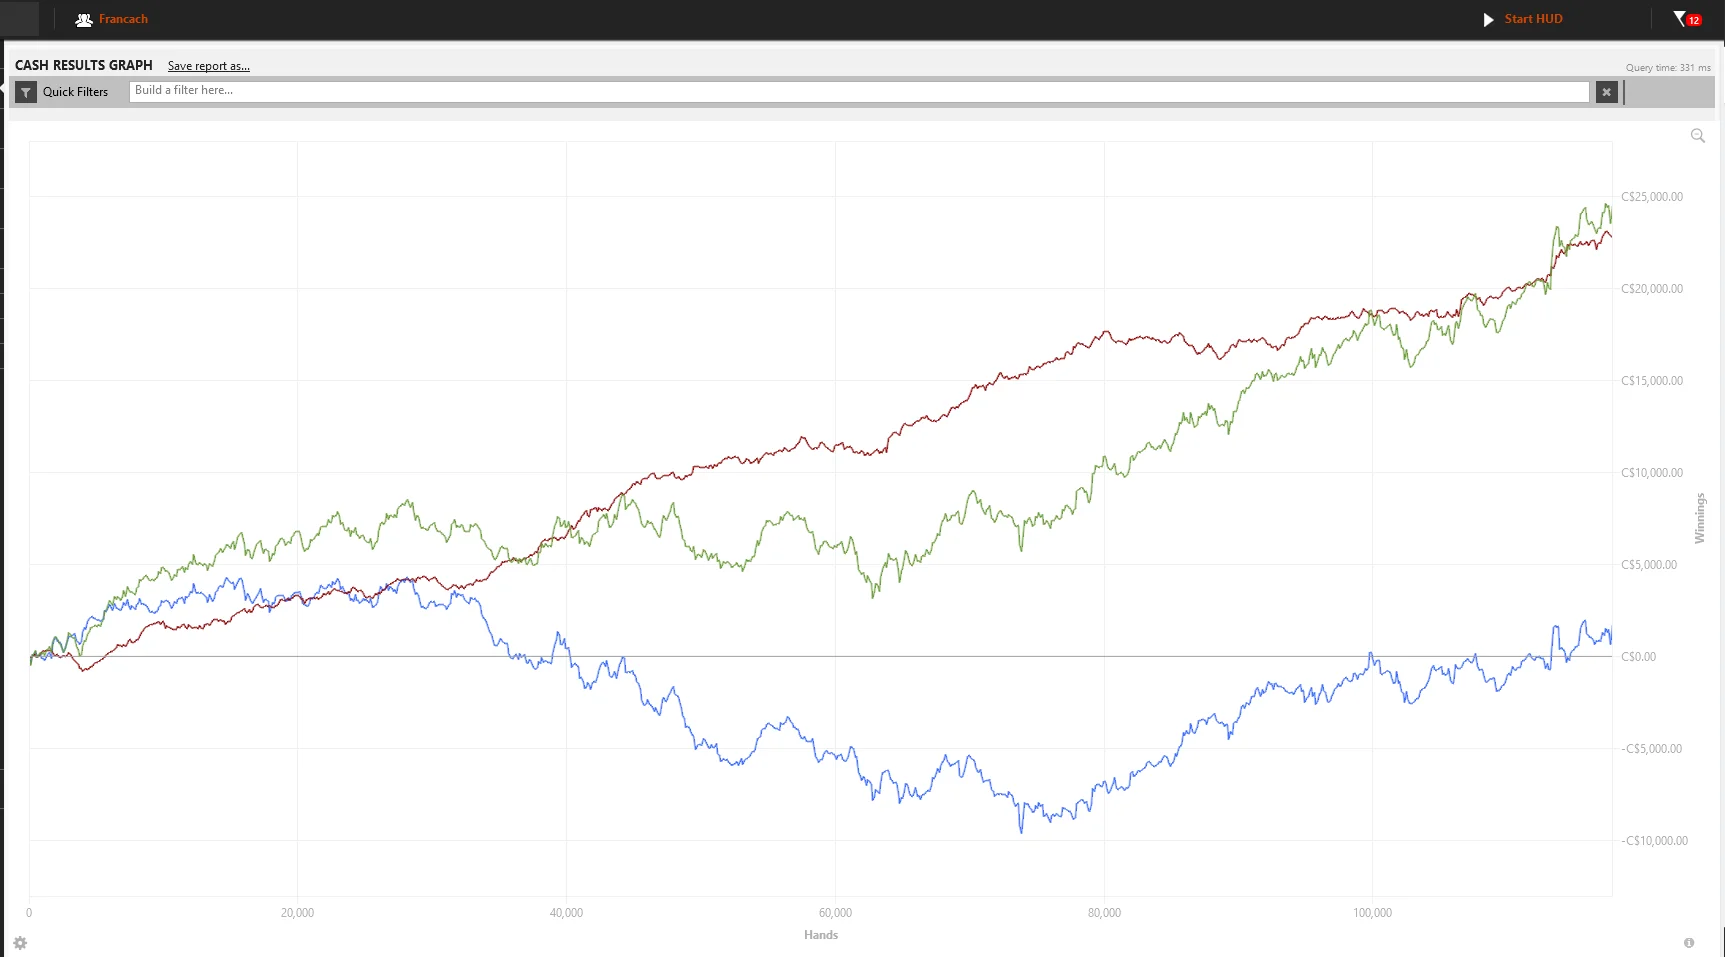Image resolution: width=1725 pixels, height=957 pixels.
Task: Expand the left side panel arrow
Action: (x=3, y=88)
